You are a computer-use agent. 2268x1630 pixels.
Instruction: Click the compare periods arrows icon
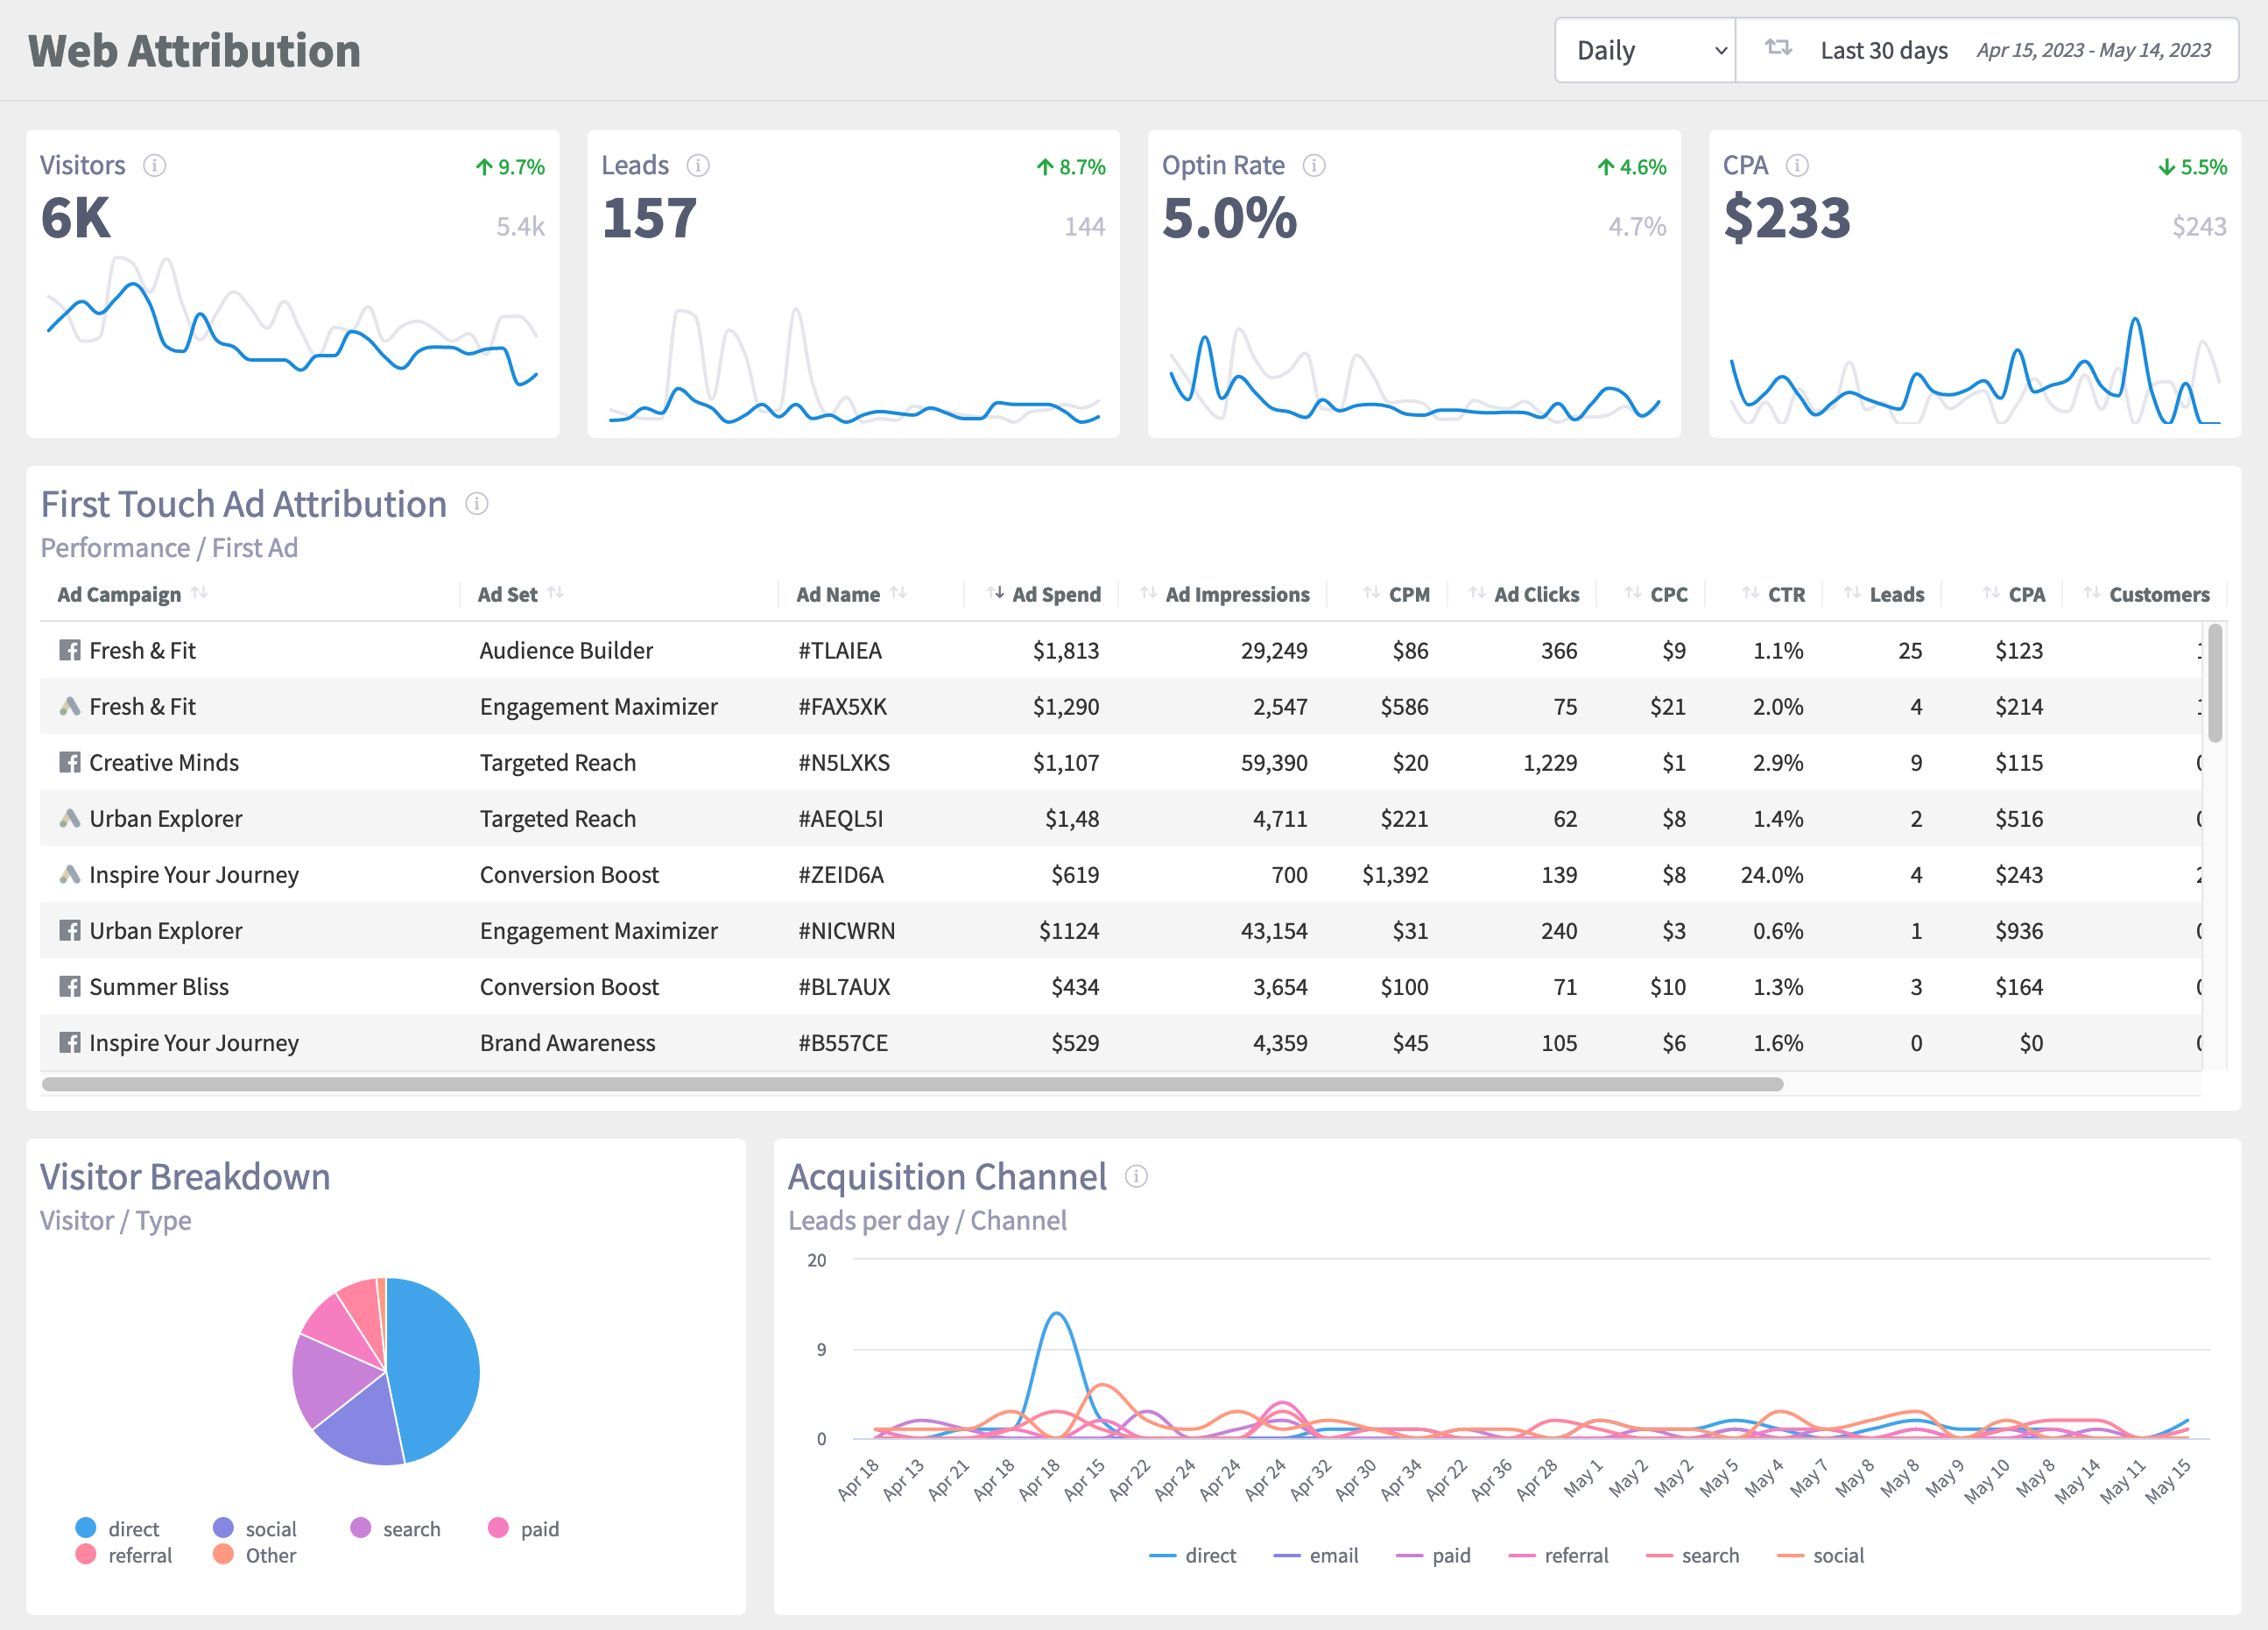point(1778,48)
